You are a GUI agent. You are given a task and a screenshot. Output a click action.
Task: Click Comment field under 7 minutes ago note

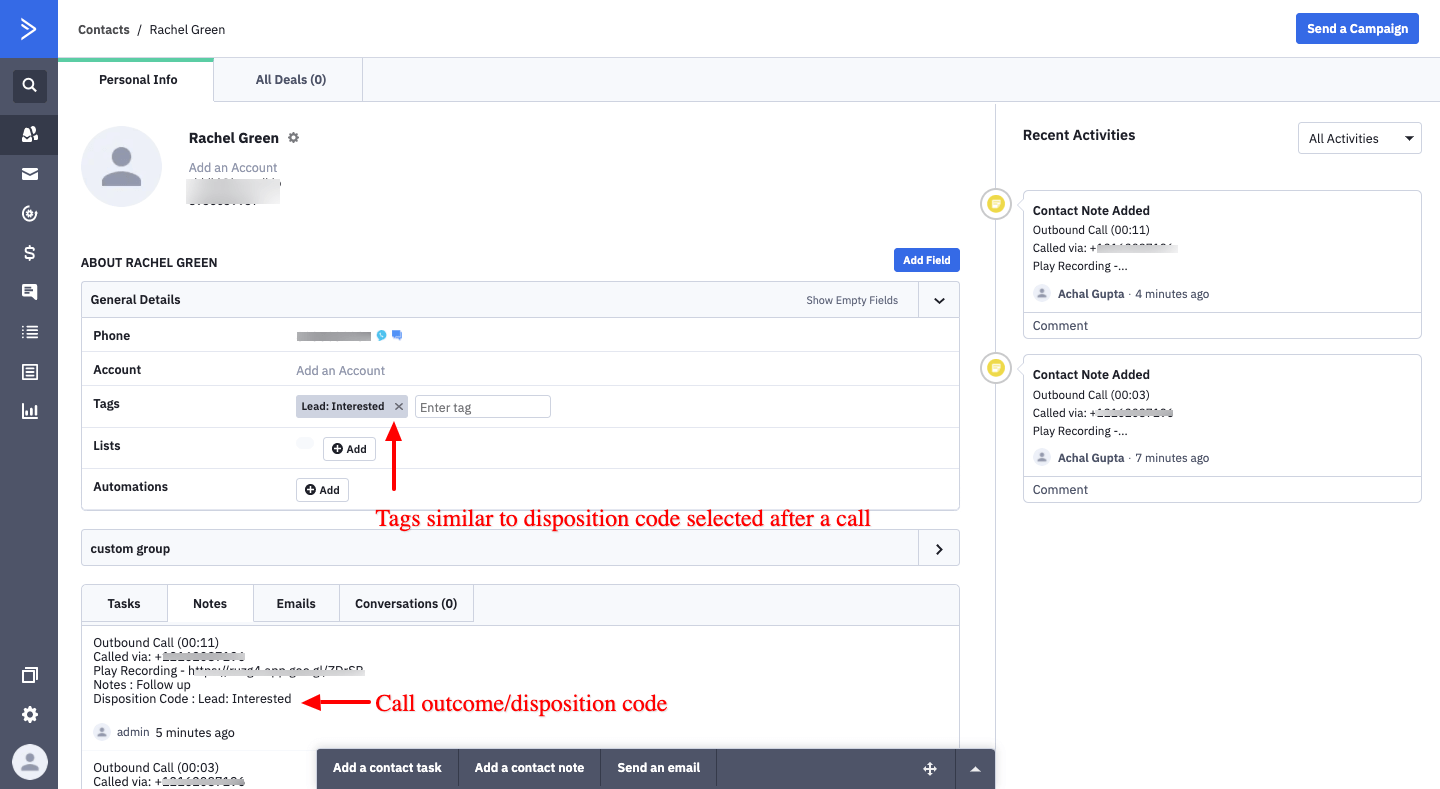coord(1222,490)
